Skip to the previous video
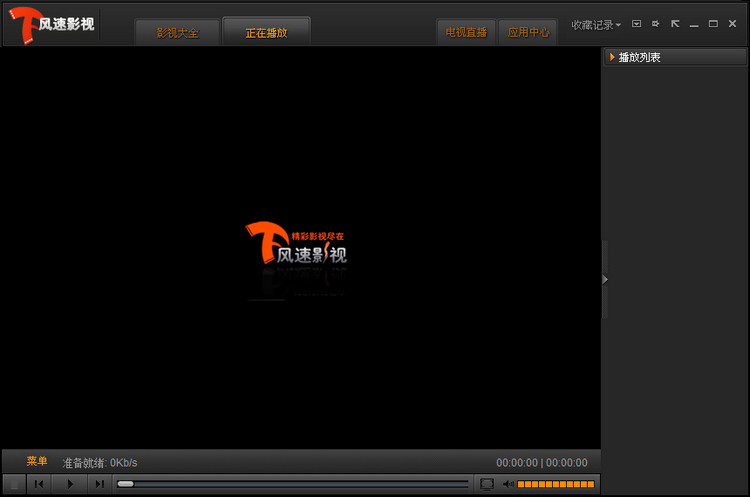This screenshot has height=497, width=750. pos(39,484)
